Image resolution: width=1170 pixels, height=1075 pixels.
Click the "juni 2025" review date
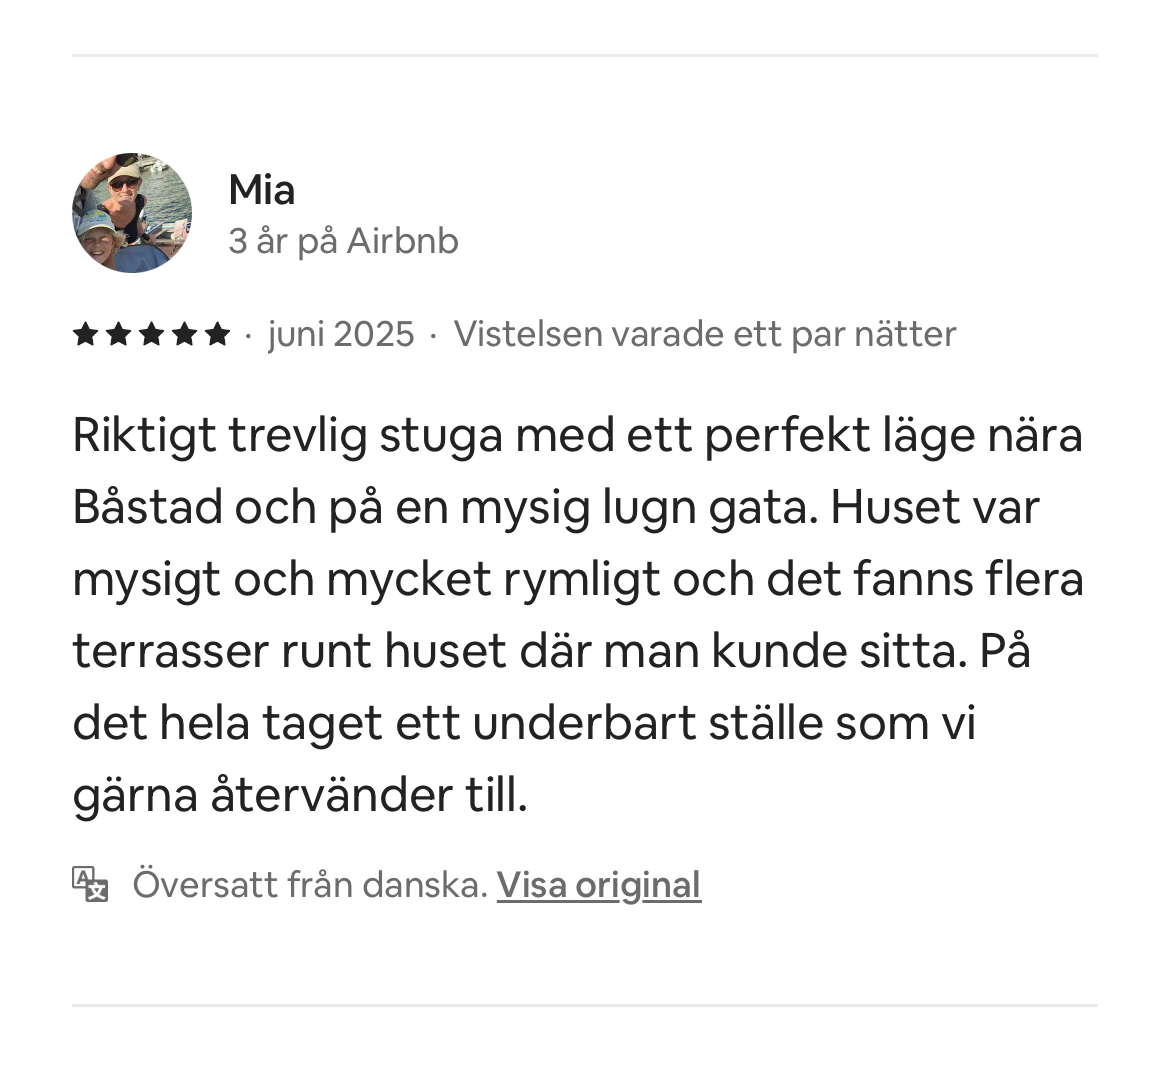(341, 334)
